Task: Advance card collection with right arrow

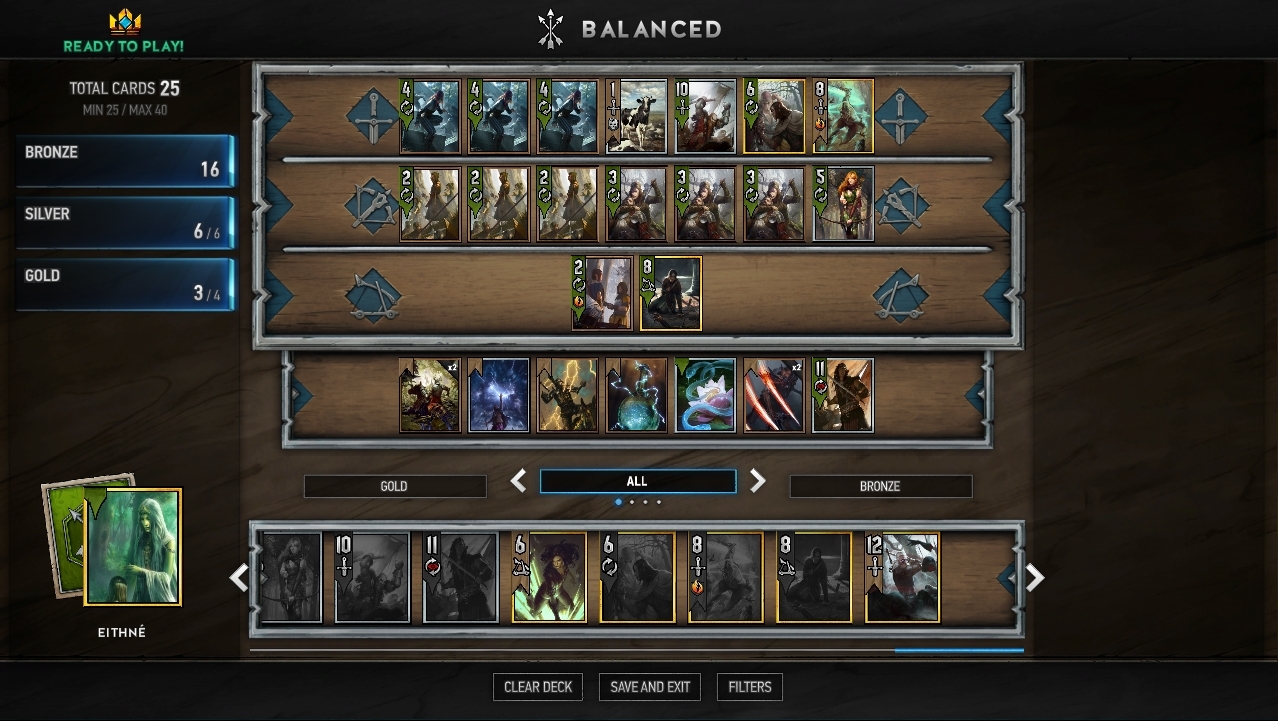Action: [1035, 577]
